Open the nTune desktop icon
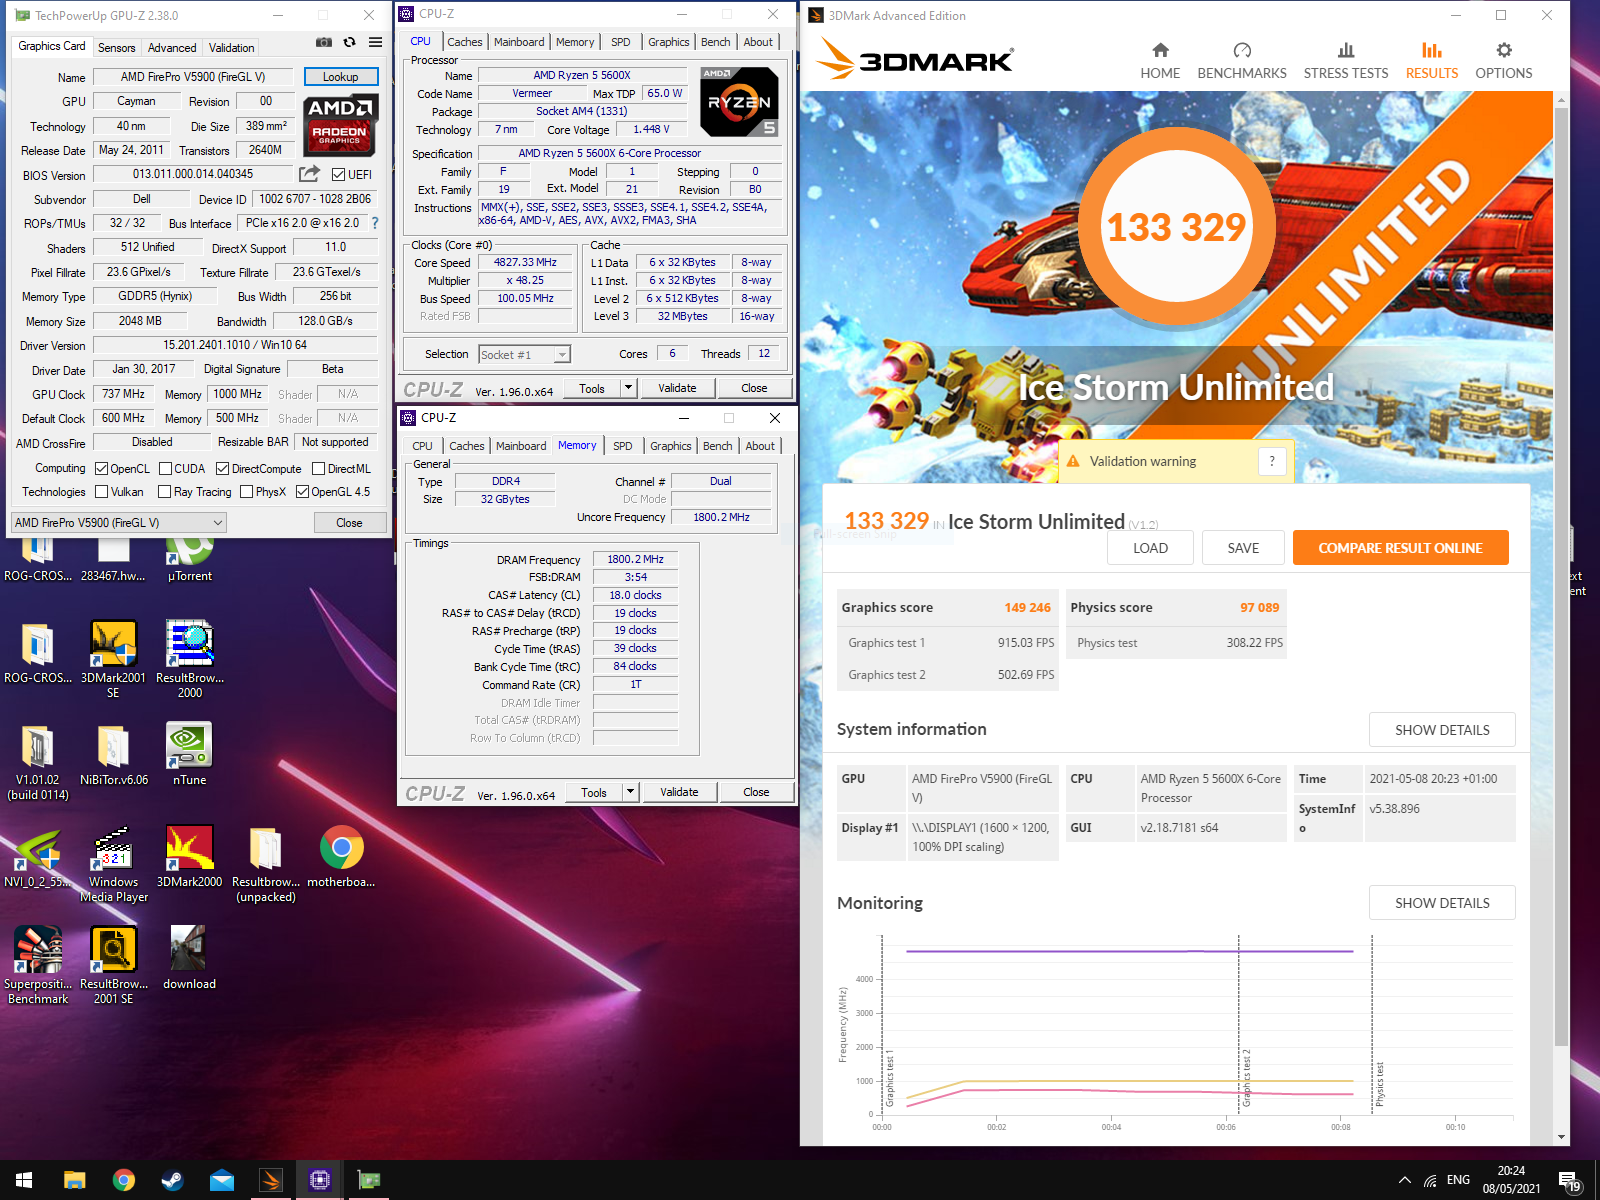The image size is (1600, 1200). pyautogui.click(x=189, y=756)
